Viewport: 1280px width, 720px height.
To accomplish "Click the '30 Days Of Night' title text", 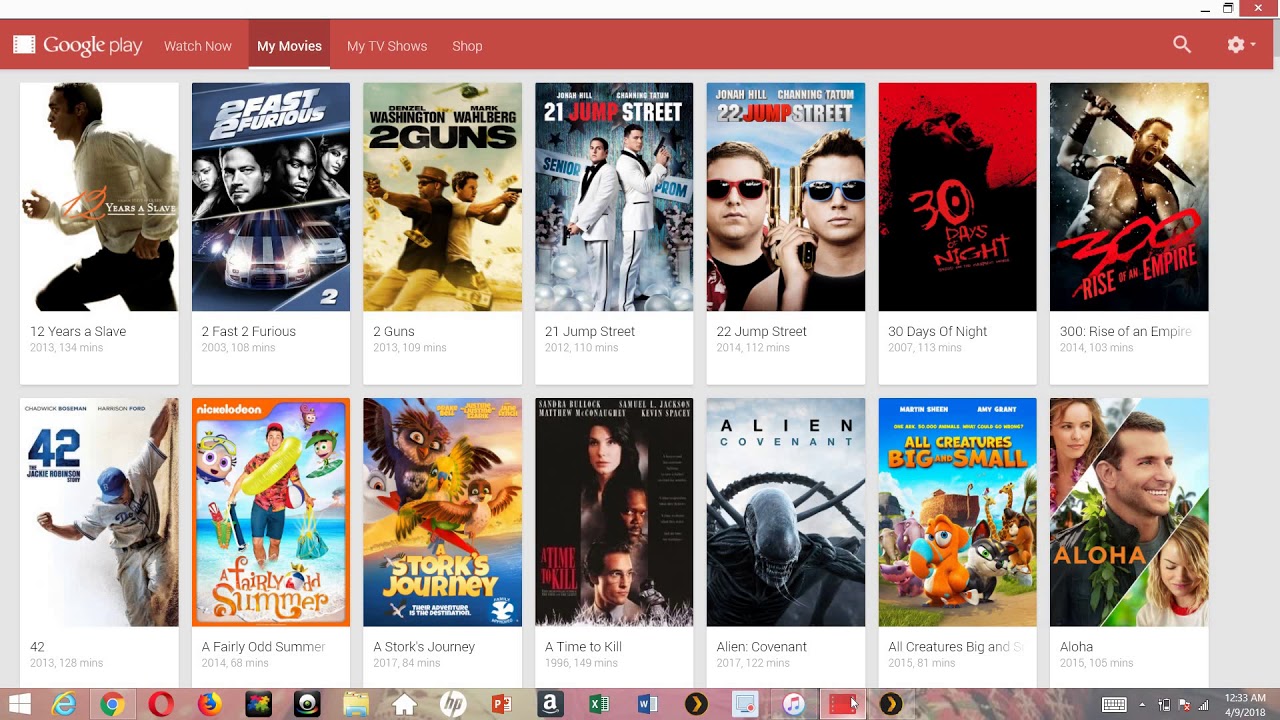I will coord(938,331).
